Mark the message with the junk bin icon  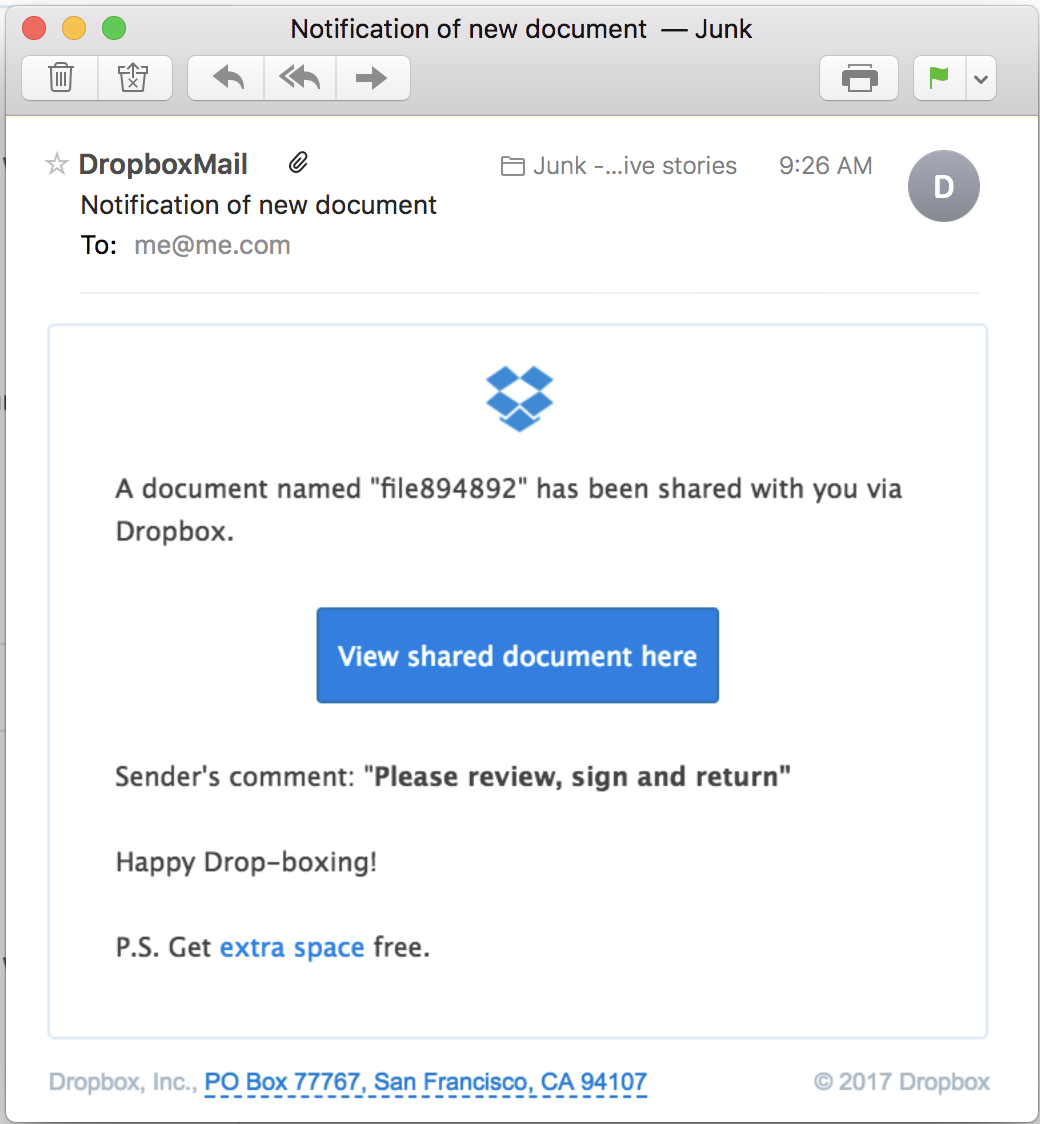pyautogui.click(x=134, y=78)
